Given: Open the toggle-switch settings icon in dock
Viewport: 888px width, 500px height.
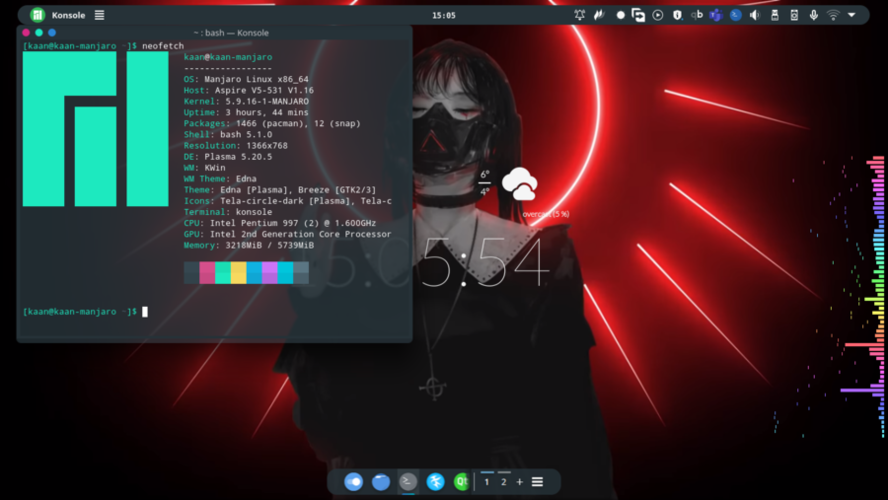Looking at the screenshot, I should point(353,482).
